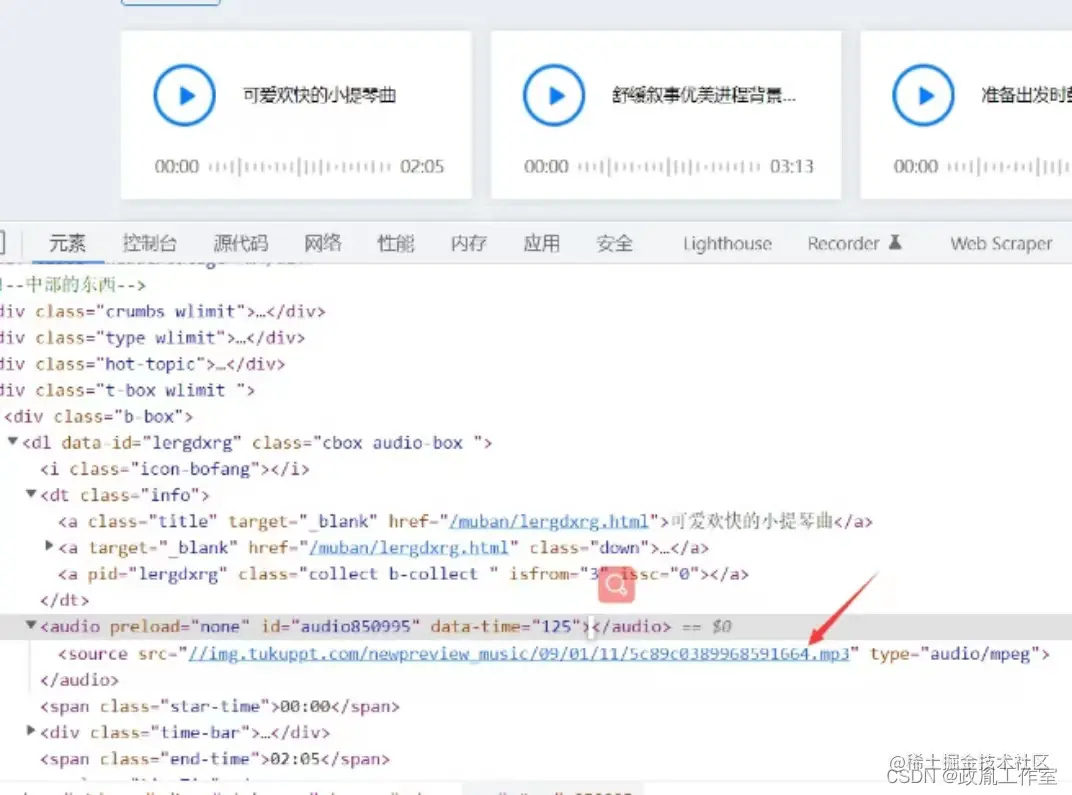Select the div class type wlimit row
Image resolution: width=1072 pixels, height=795 pixels.
152,338
